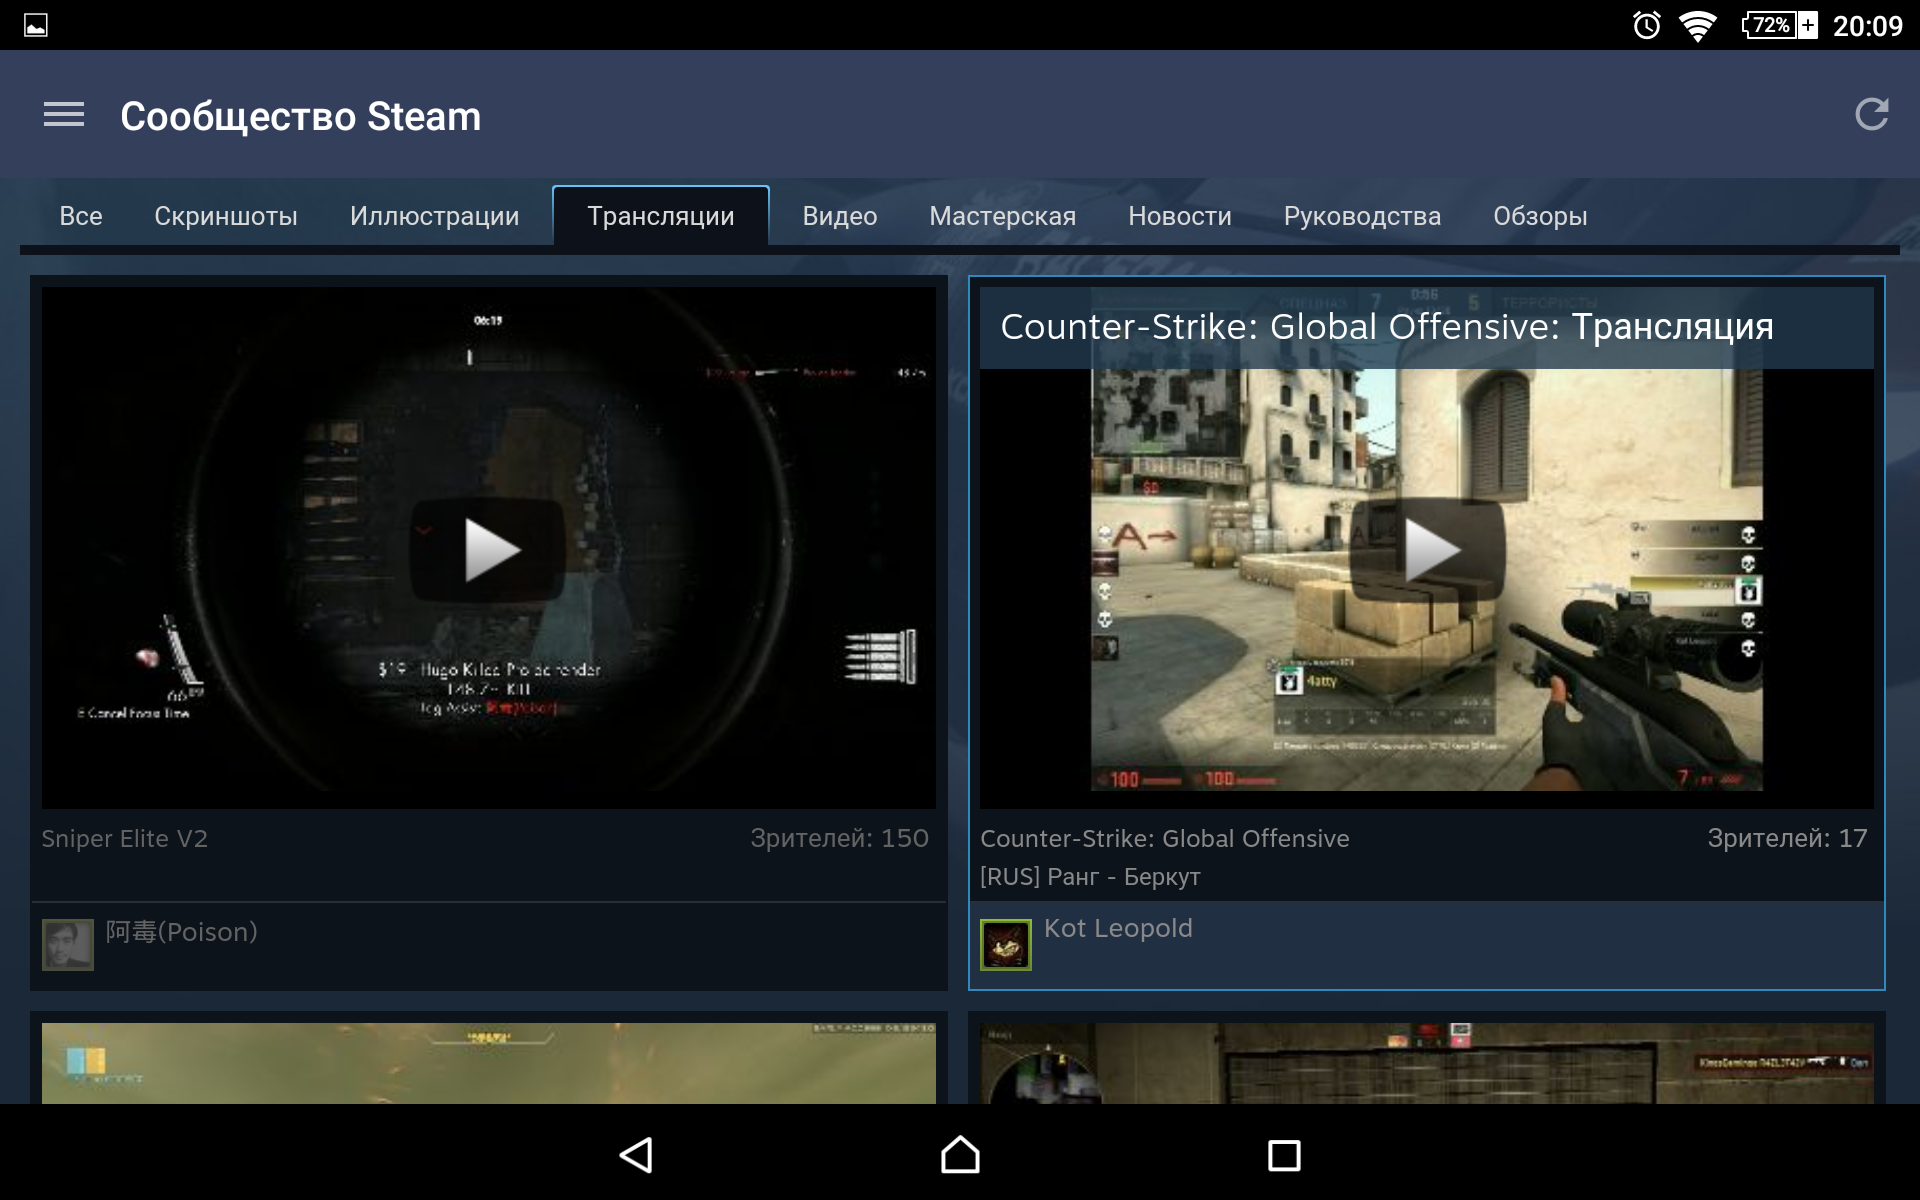Switch to the Иллюстрации tab
Screen dimensions: 1920x1200
(x=434, y=216)
